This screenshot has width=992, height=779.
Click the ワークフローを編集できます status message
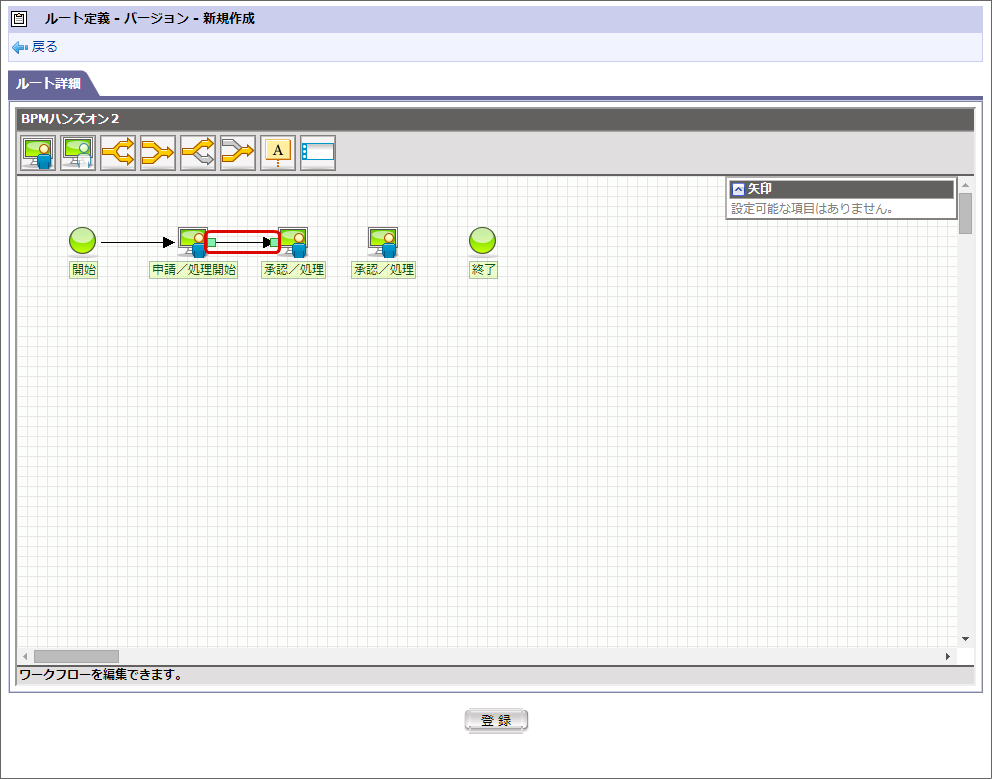coord(101,675)
